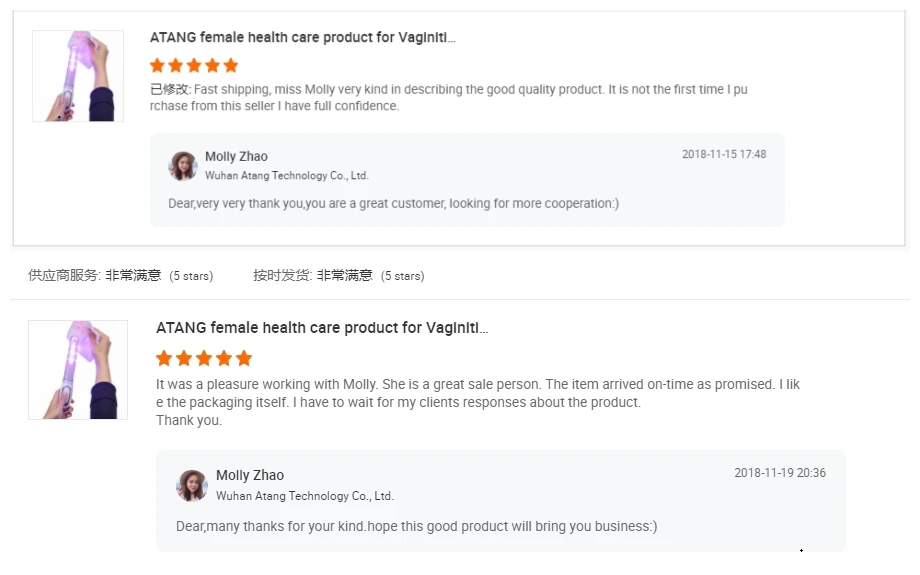Open the ATANG product title above the 'Fast shipping' review
The height and width of the screenshot is (575, 920).
pos(302,38)
